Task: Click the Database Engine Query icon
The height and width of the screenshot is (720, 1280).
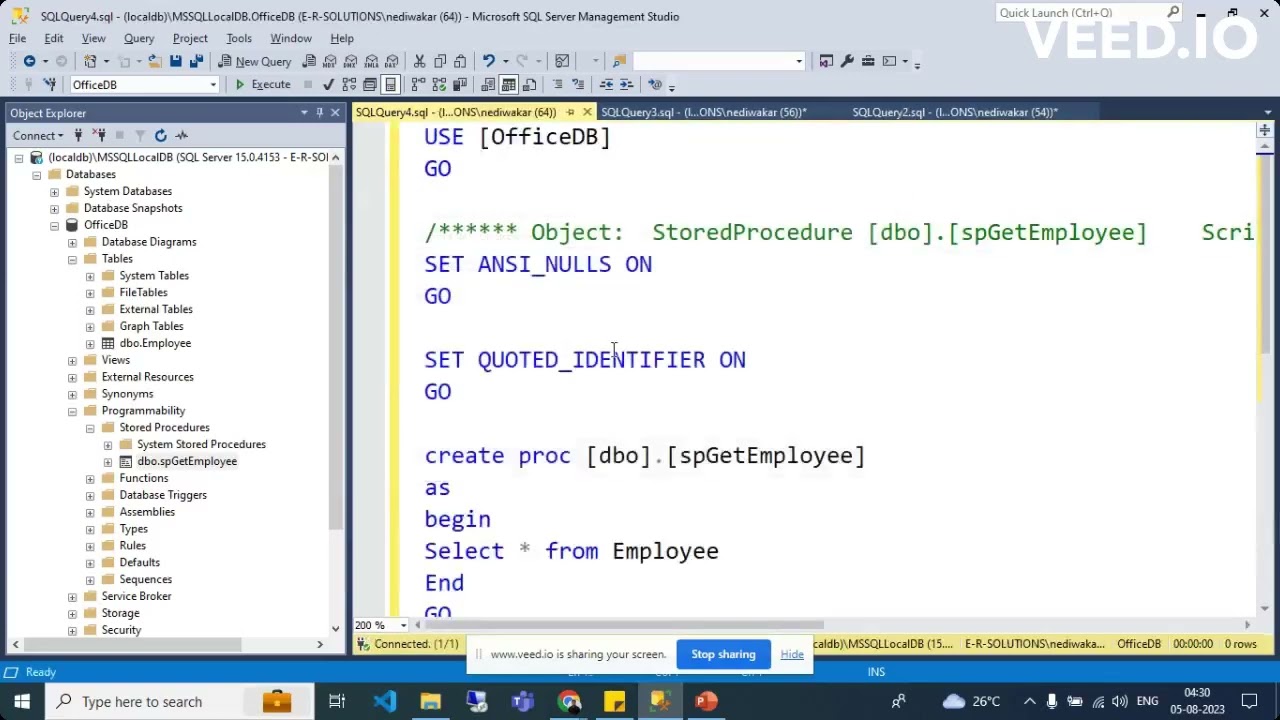Action: pos(310,61)
